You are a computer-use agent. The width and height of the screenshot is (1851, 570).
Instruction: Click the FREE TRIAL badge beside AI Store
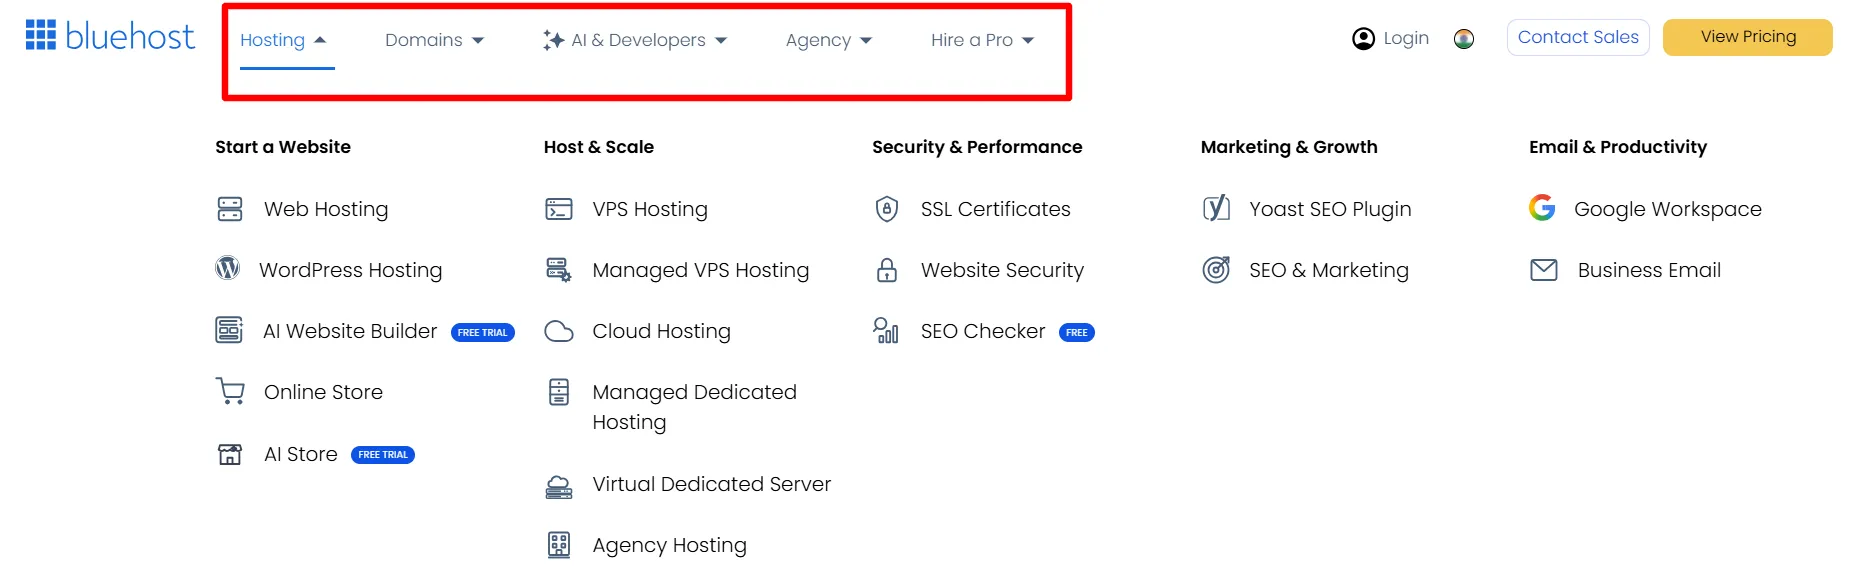(x=383, y=455)
